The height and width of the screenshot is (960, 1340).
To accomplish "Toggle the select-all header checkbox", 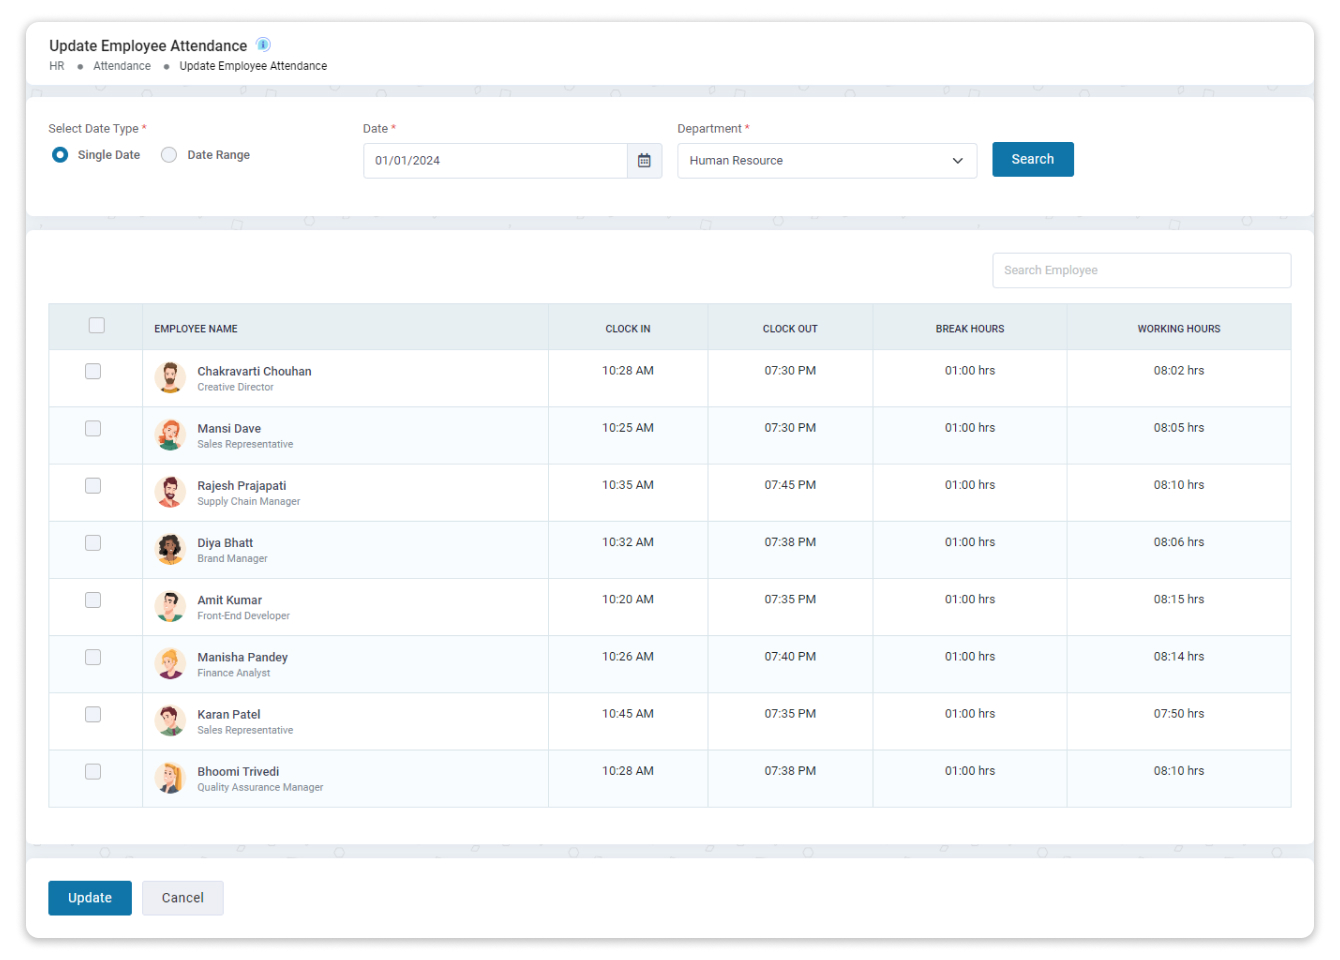I will click(97, 325).
